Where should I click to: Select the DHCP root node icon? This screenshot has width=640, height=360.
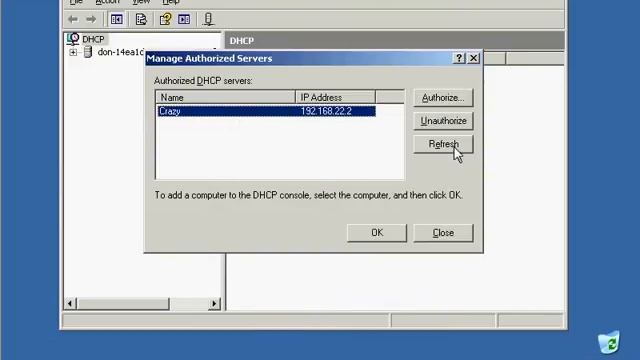pyautogui.click(x=73, y=39)
